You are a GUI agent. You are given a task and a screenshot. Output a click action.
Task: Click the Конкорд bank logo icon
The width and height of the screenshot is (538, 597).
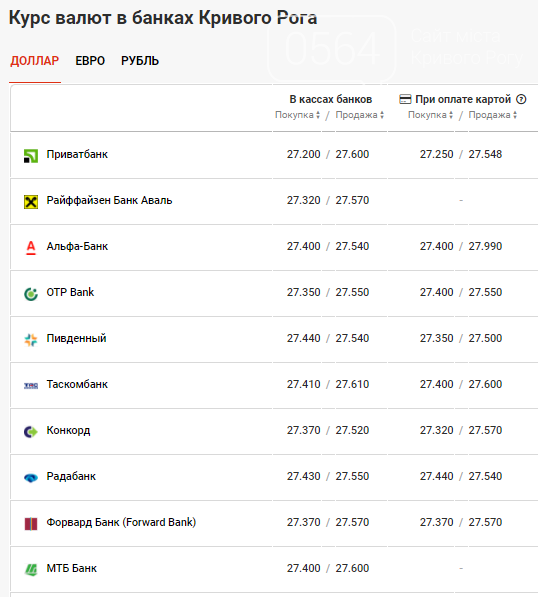pos(31,432)
